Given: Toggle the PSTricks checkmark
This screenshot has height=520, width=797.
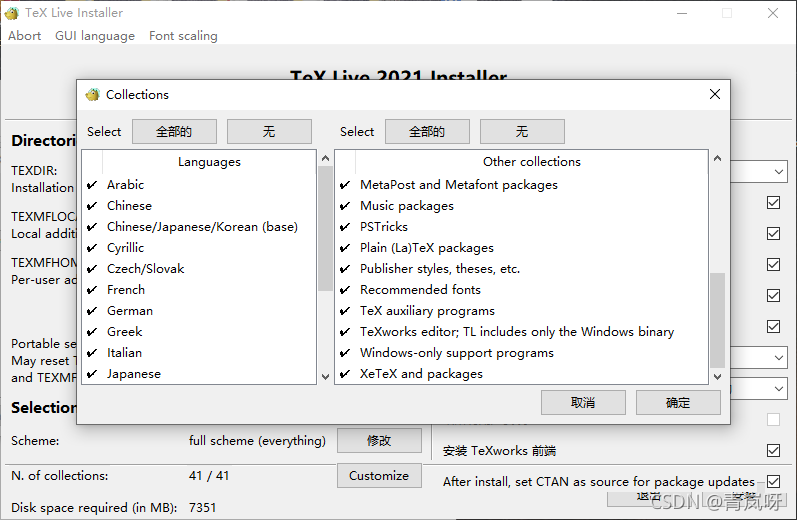Looking at the screenshot, I should pyautogui.click(x=345, y=227).
